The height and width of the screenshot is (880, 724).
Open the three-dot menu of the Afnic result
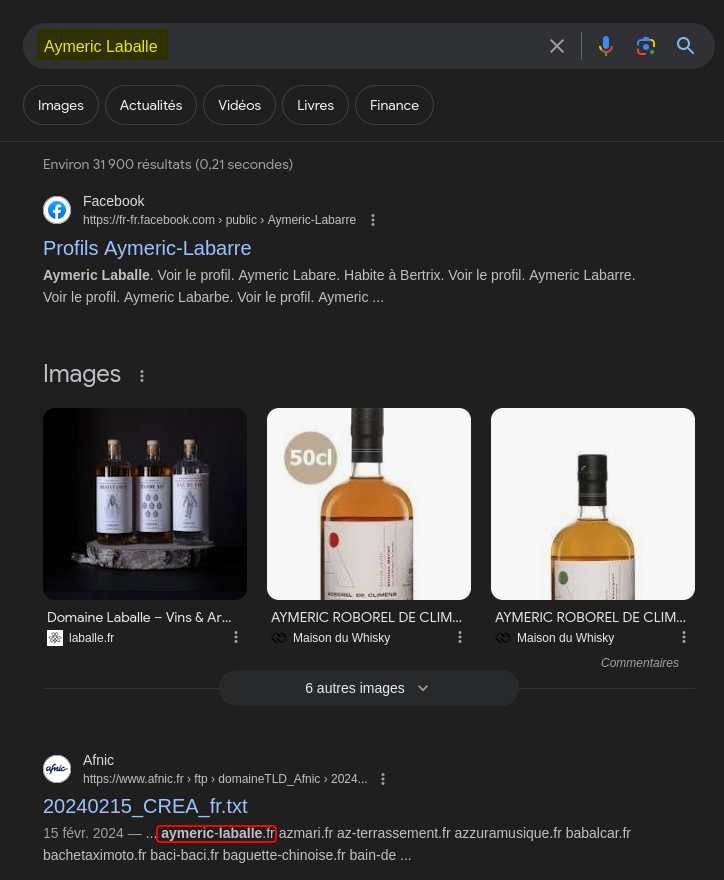click(383, 779)
